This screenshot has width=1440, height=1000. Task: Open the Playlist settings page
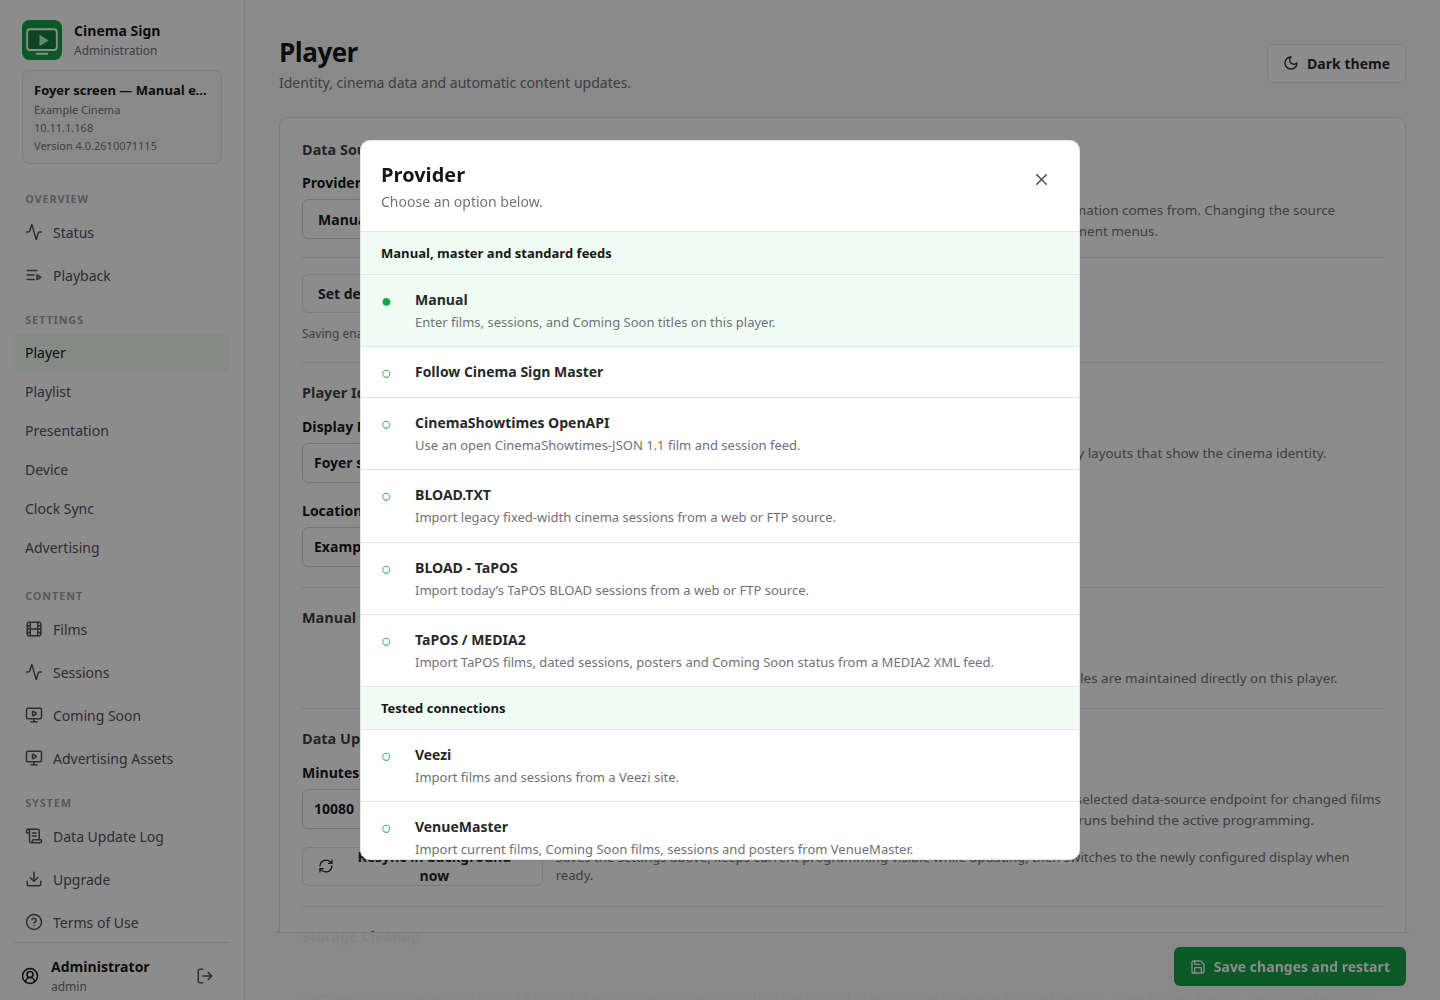tap(122, 392)
